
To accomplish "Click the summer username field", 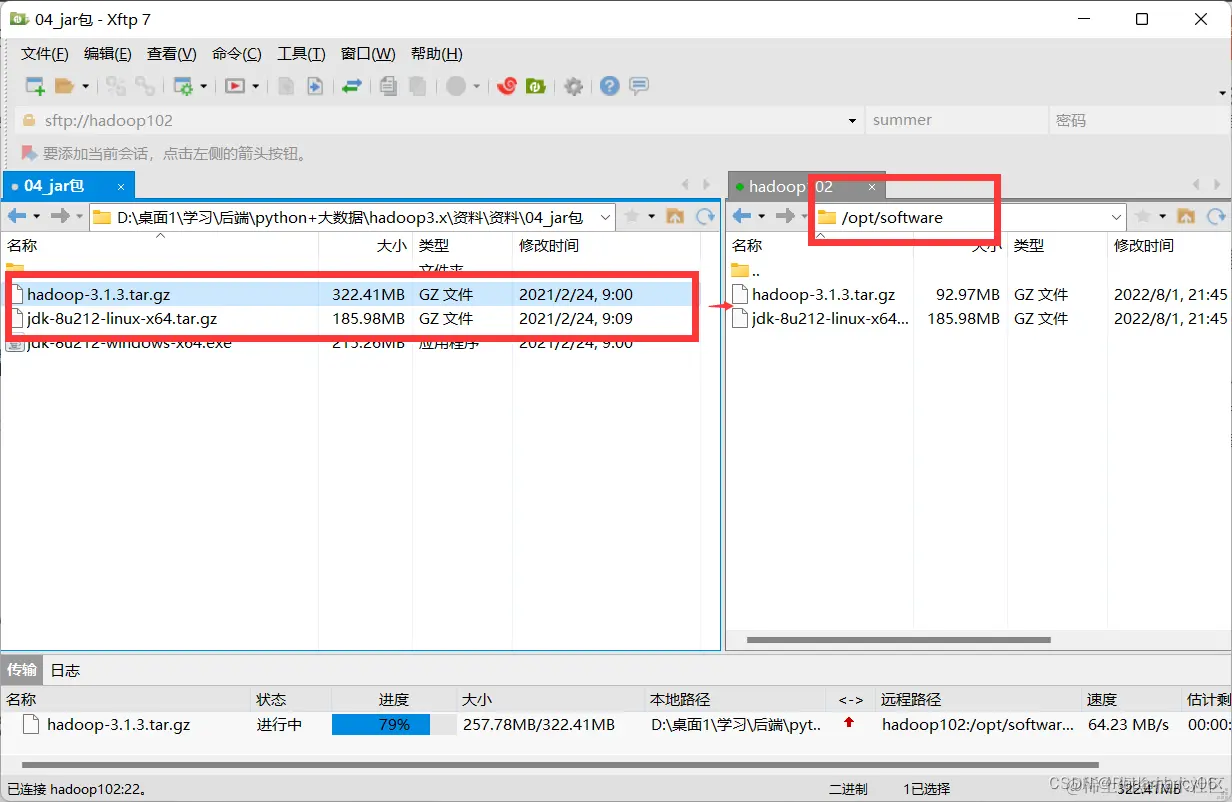I will coord(955,120).
